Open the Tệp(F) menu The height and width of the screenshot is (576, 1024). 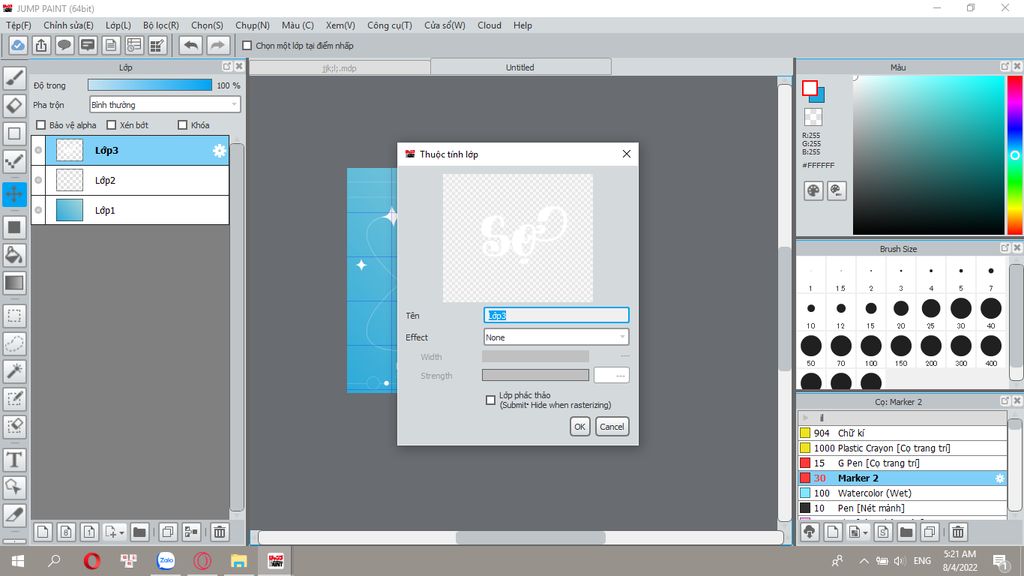[x=18, y=25]
